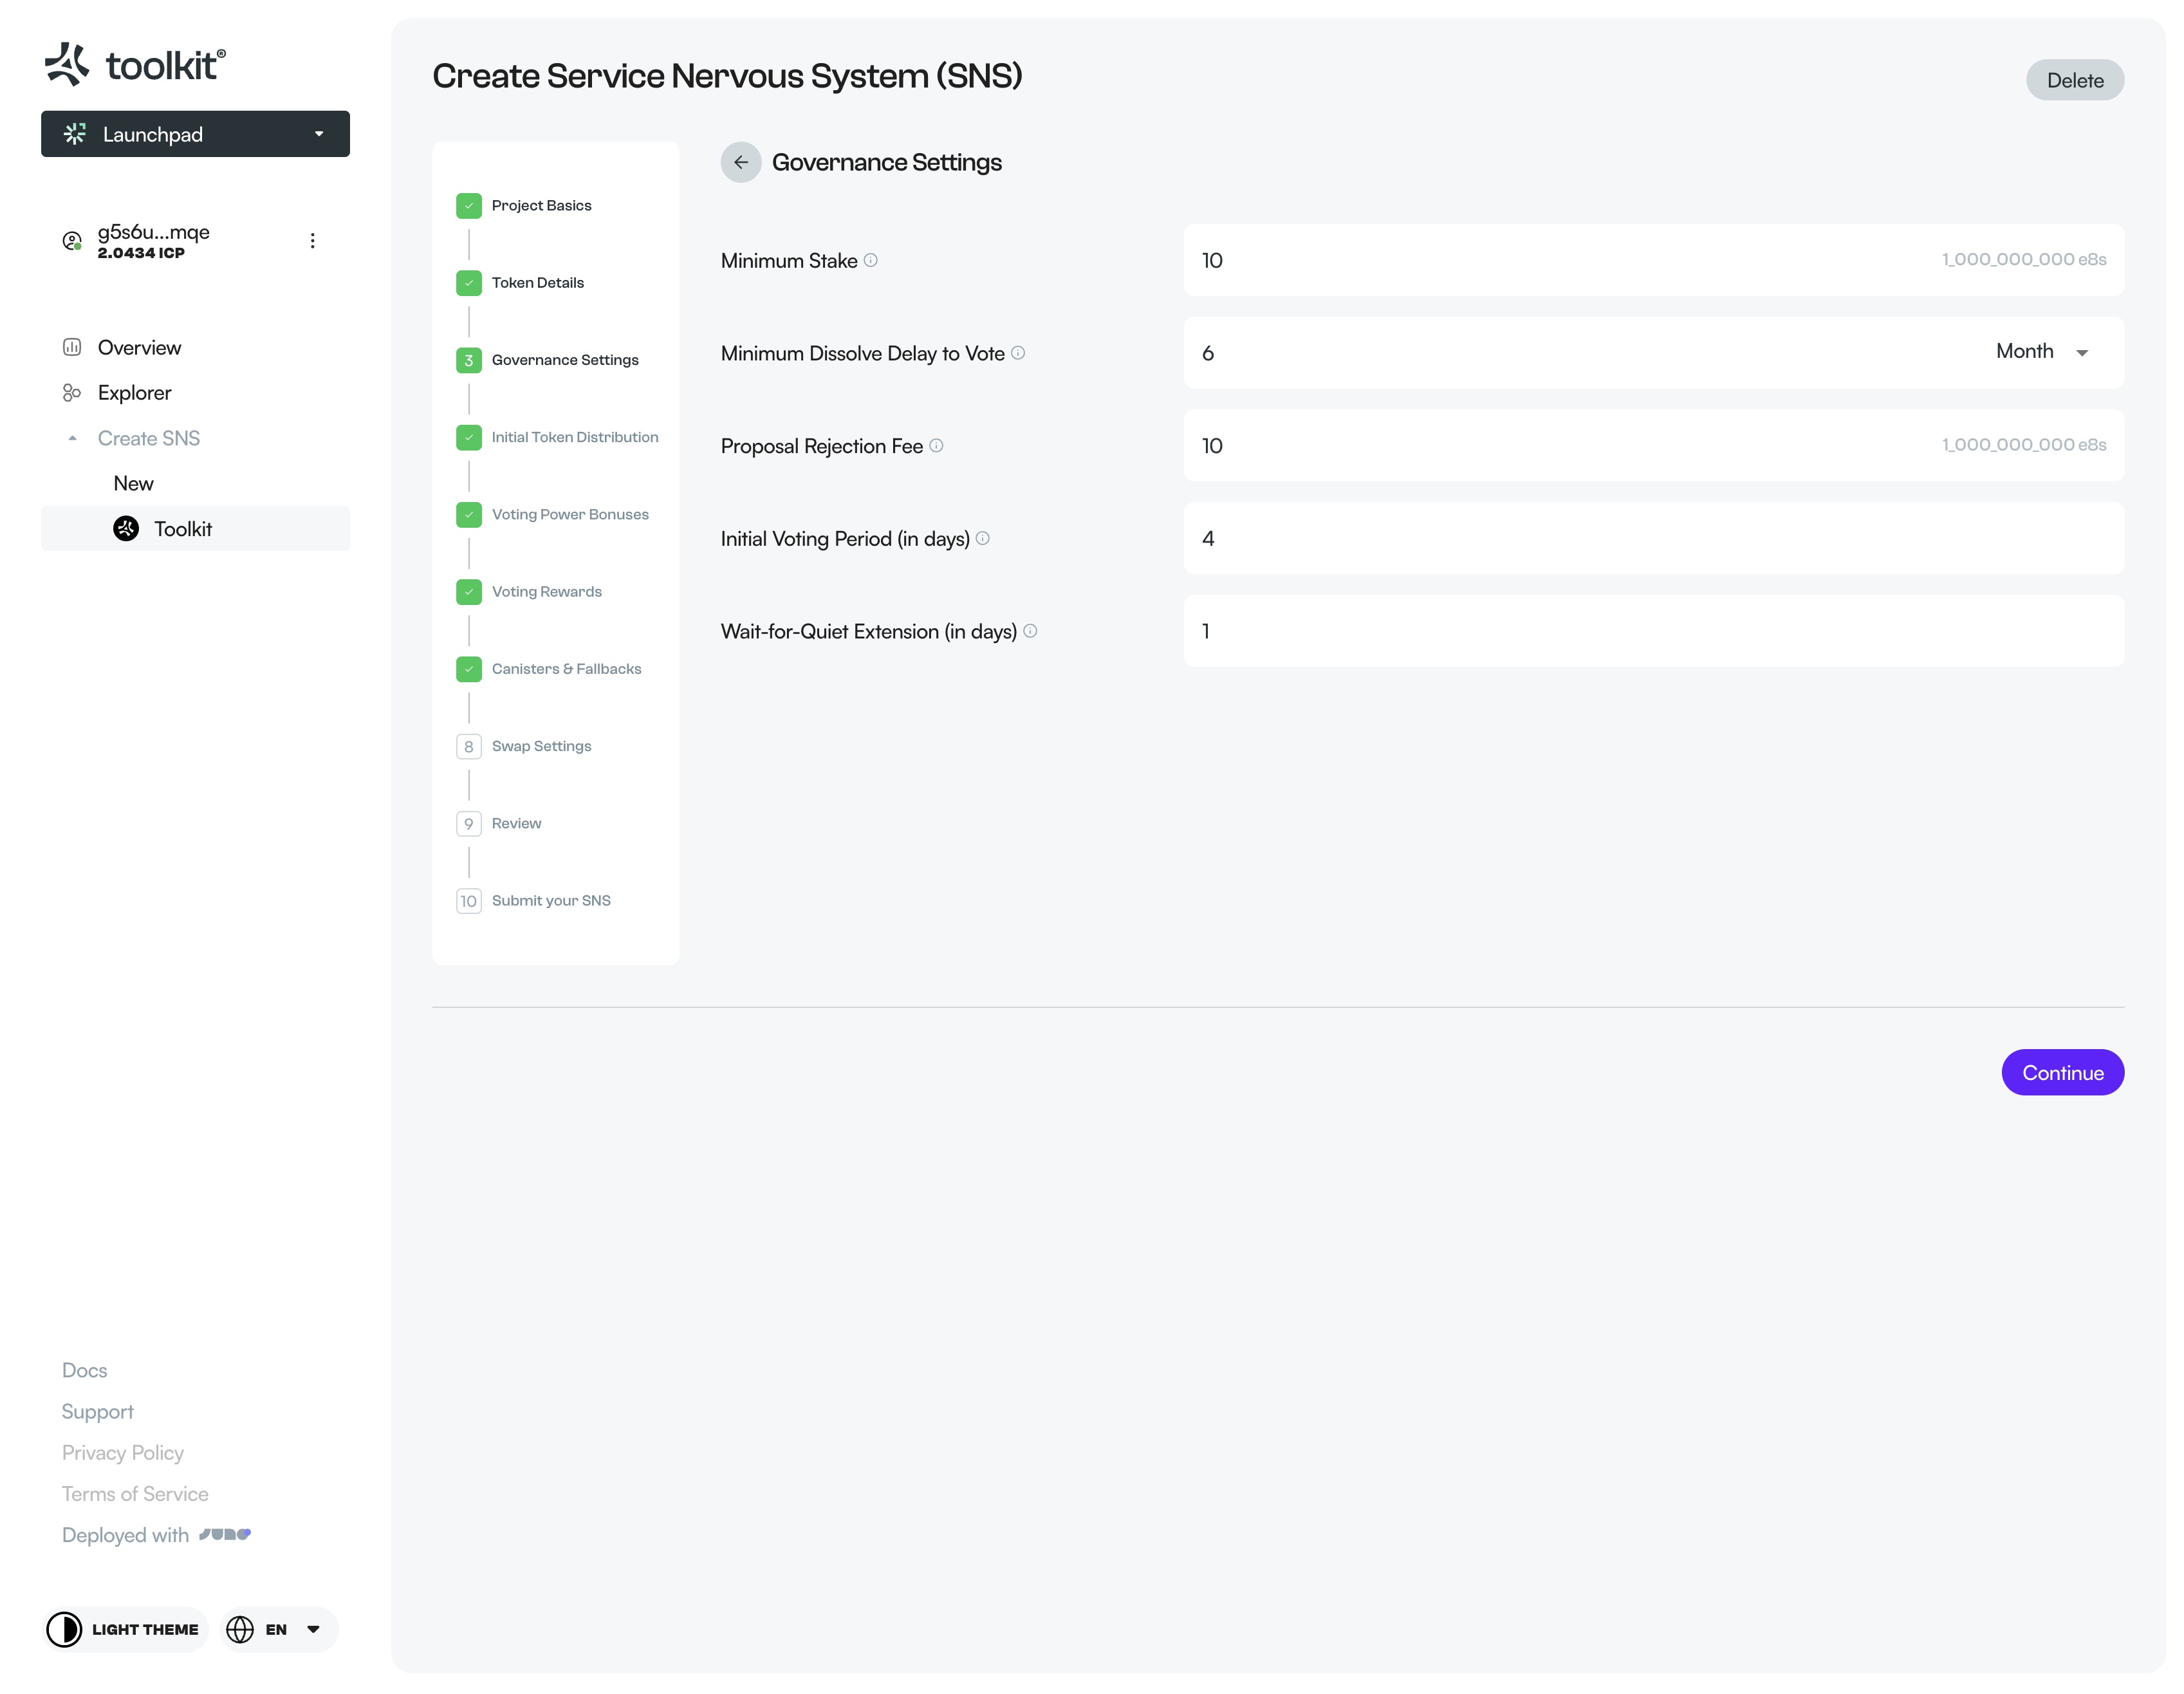
Task: Click the Delete button
Action: click(x=2074, y=80)
